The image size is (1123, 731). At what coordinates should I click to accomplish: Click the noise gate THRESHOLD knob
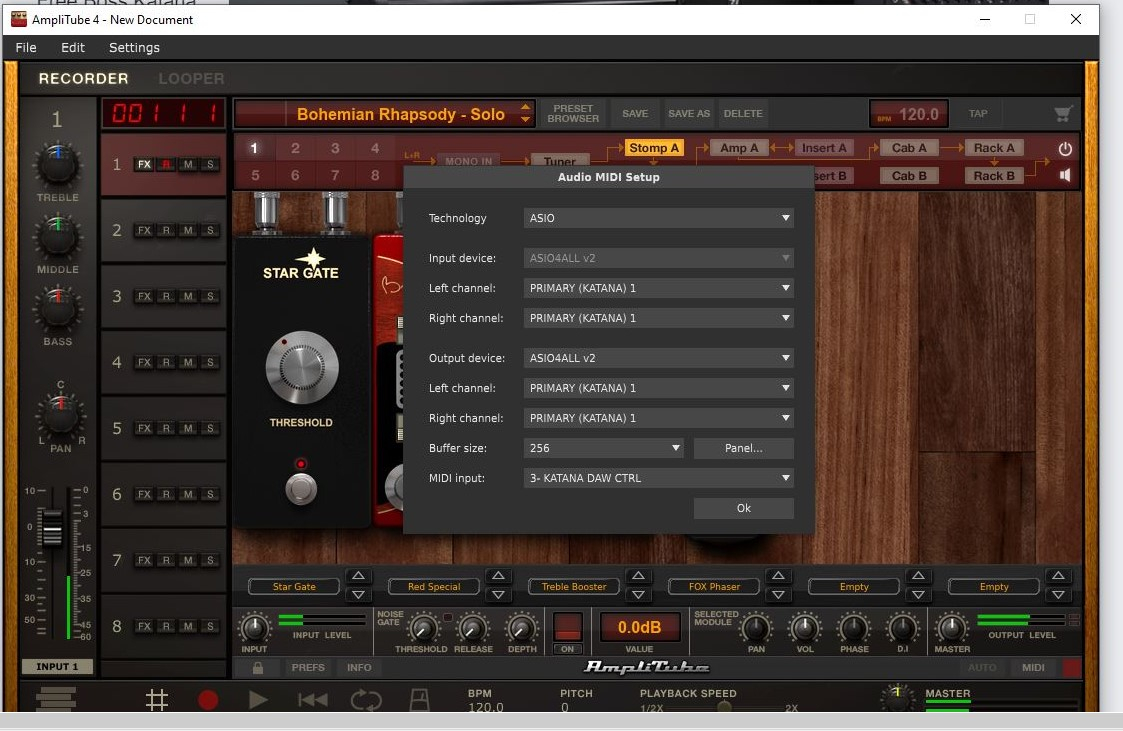[423, 628]
